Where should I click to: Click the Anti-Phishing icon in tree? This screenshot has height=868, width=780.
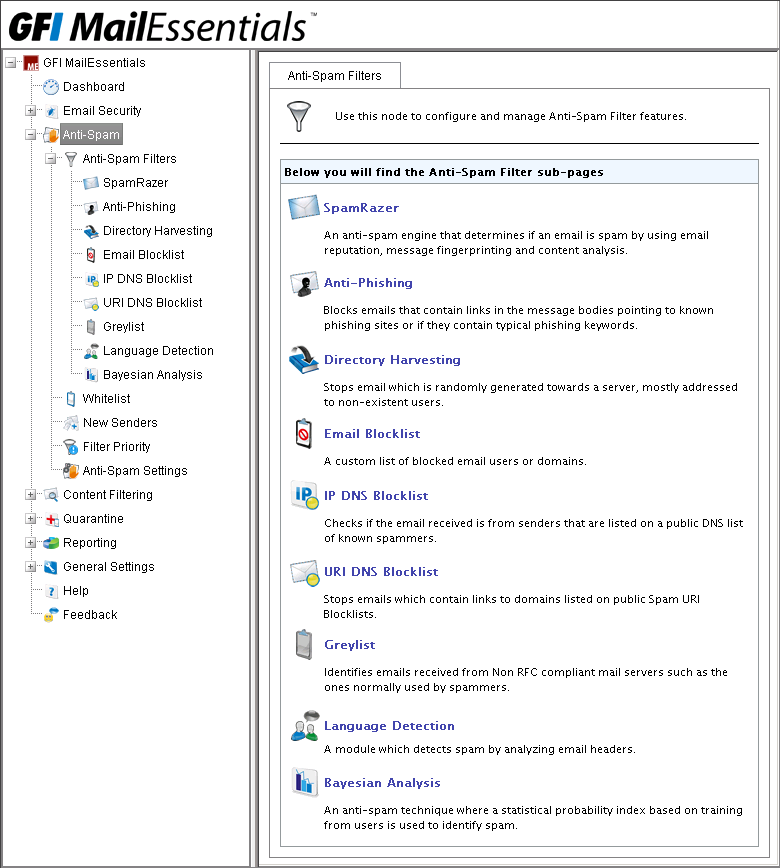(x=91, y=208)
